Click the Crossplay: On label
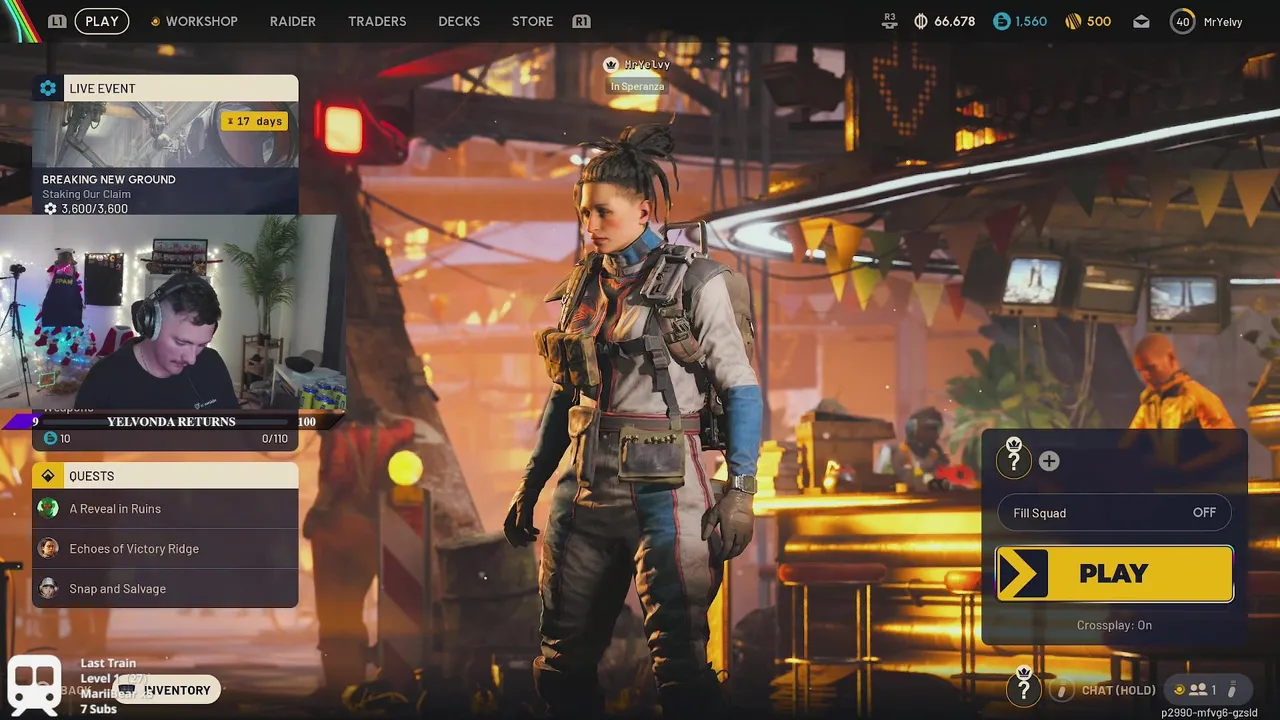 click(x=1114, y=625)
